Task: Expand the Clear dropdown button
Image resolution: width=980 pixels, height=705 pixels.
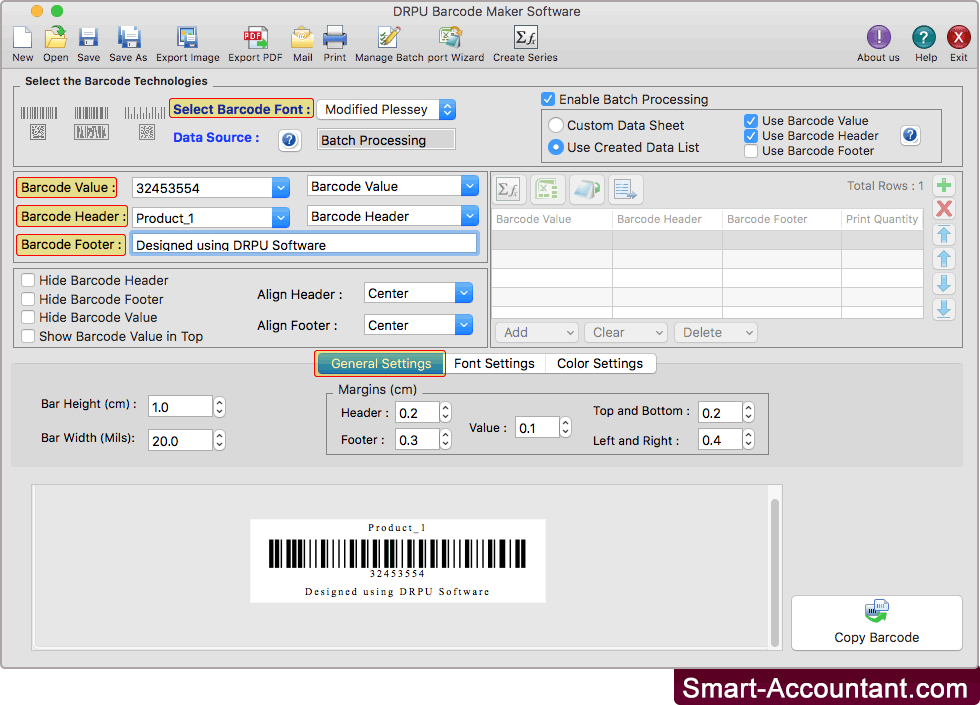Action: pos(626,332)
